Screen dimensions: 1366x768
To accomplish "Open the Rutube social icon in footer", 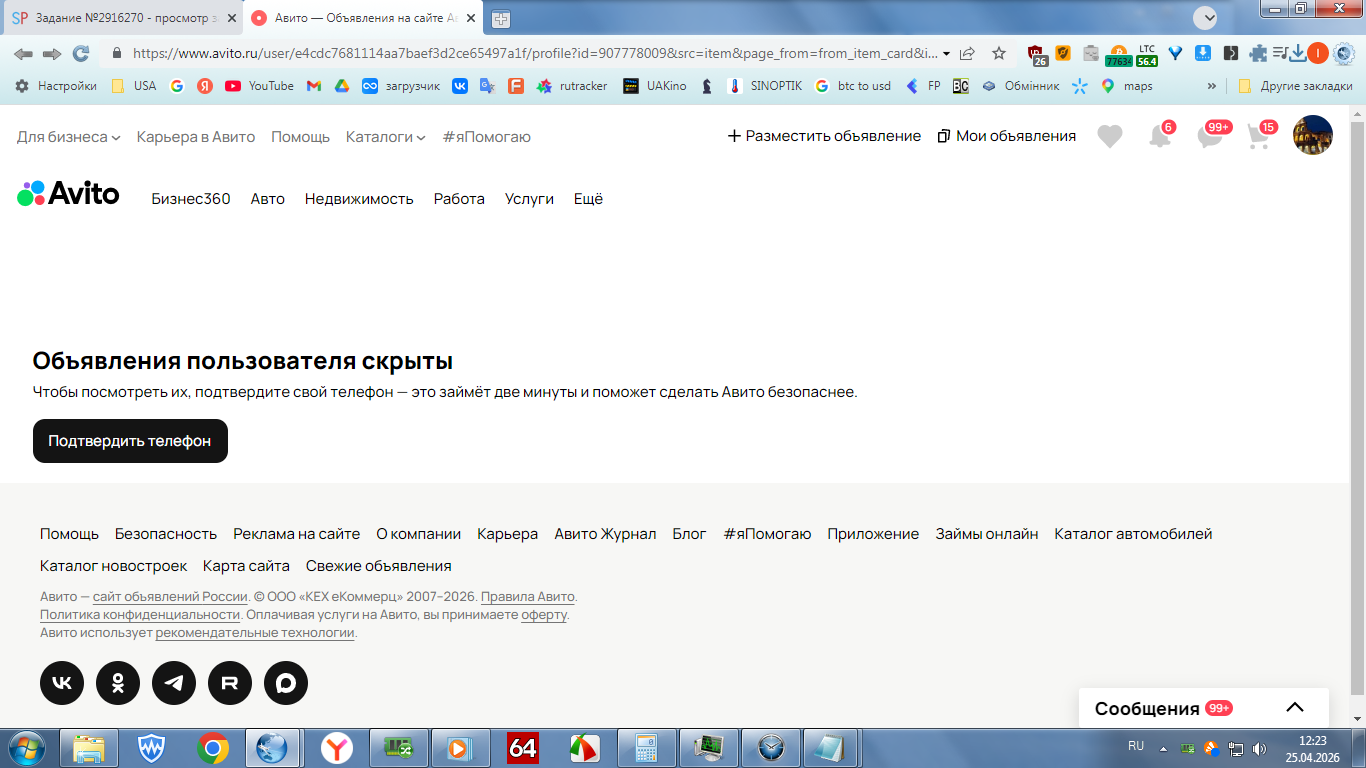I will [230, 683].
